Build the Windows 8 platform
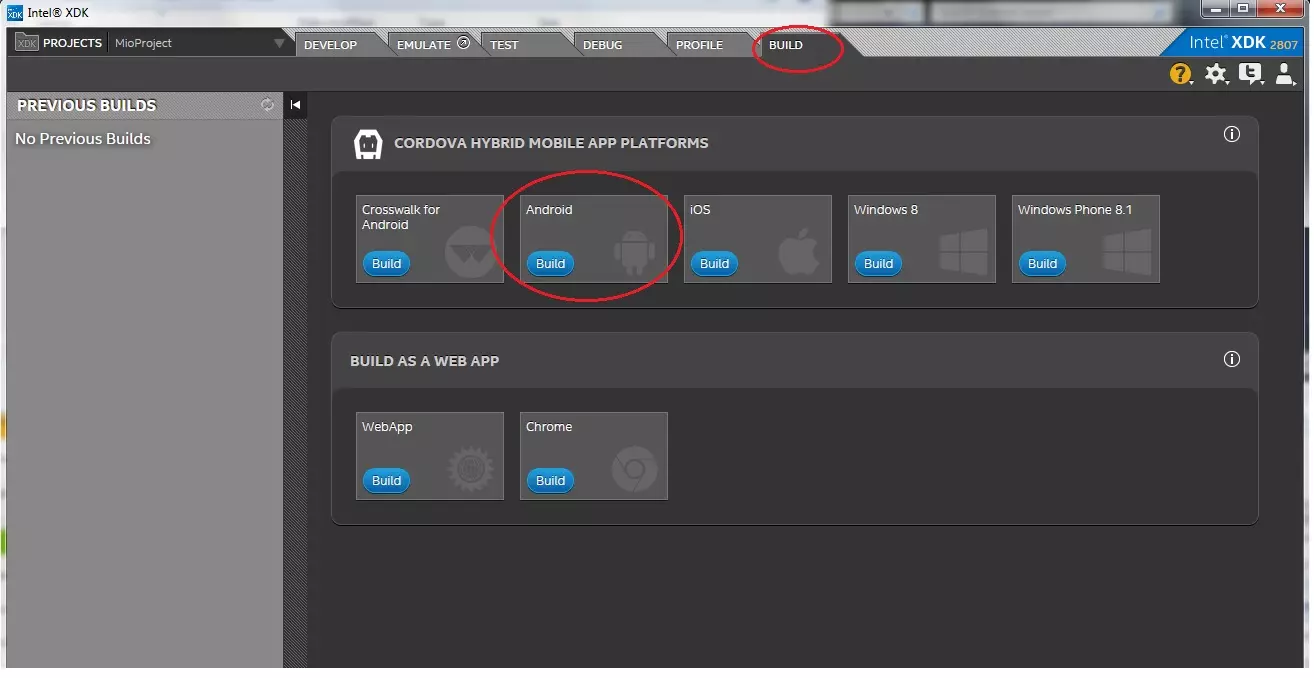This screenshot has width=1314, height=678. [x=878, y=264]
